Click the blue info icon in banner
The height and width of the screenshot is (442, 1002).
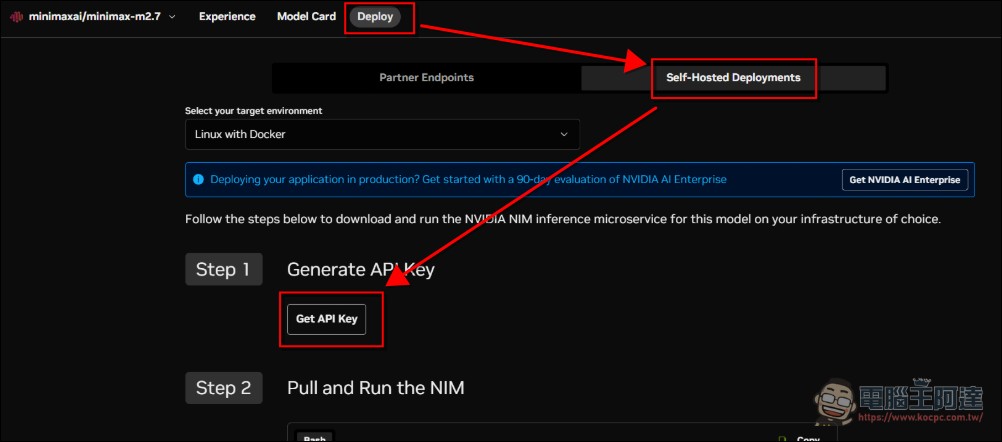(x=198, y=180)
